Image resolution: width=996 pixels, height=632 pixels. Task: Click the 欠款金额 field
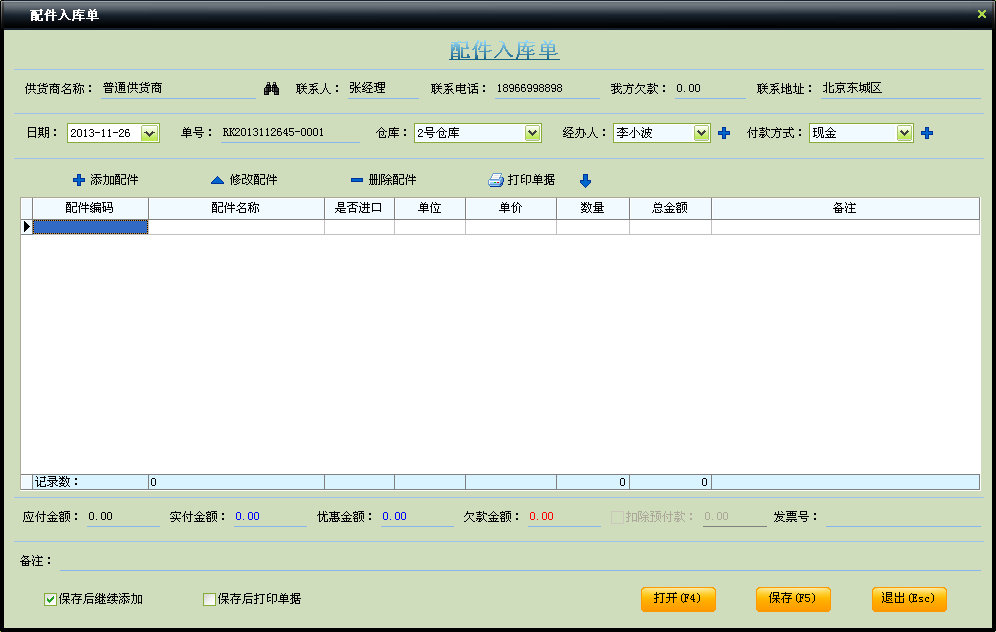click(x=564, y=517)
